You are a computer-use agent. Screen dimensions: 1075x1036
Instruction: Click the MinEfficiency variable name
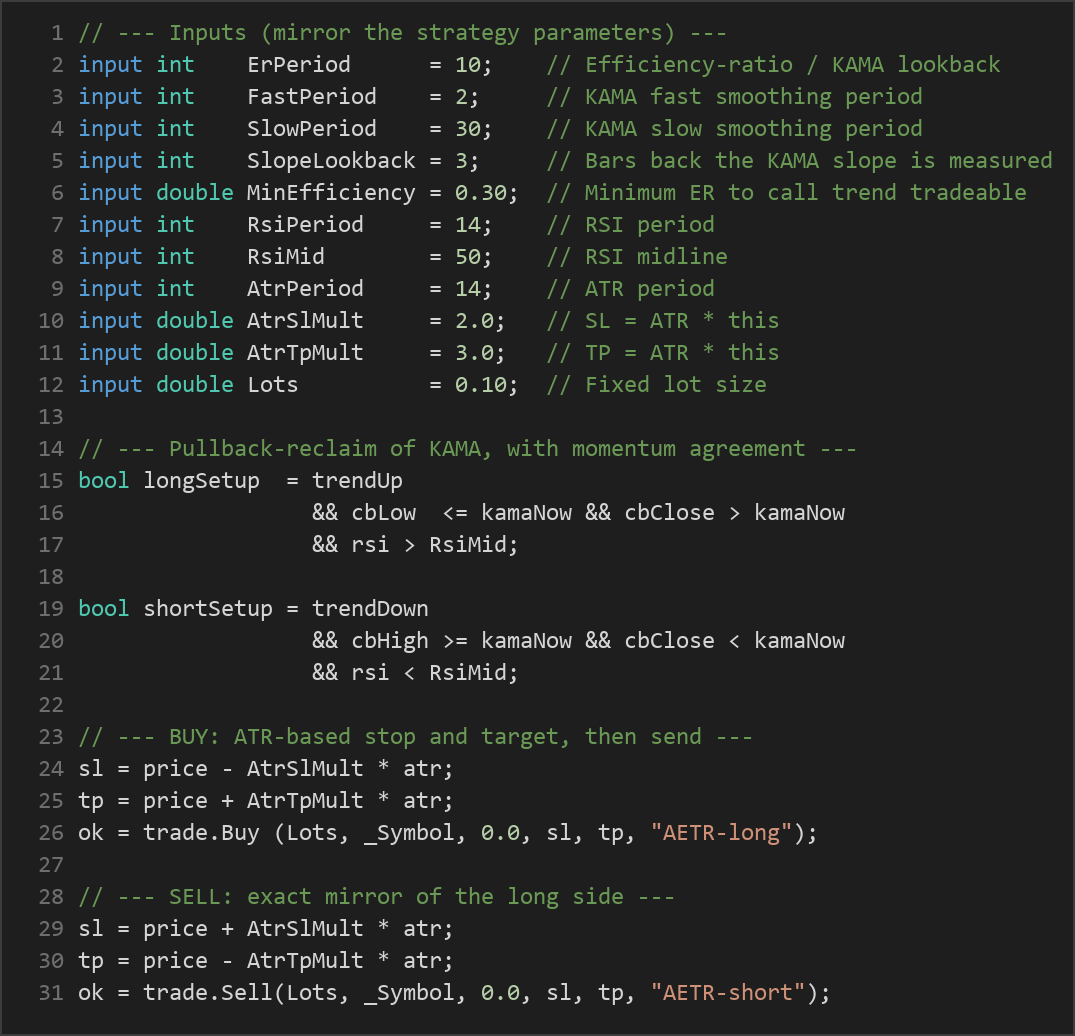pos(330,193)
